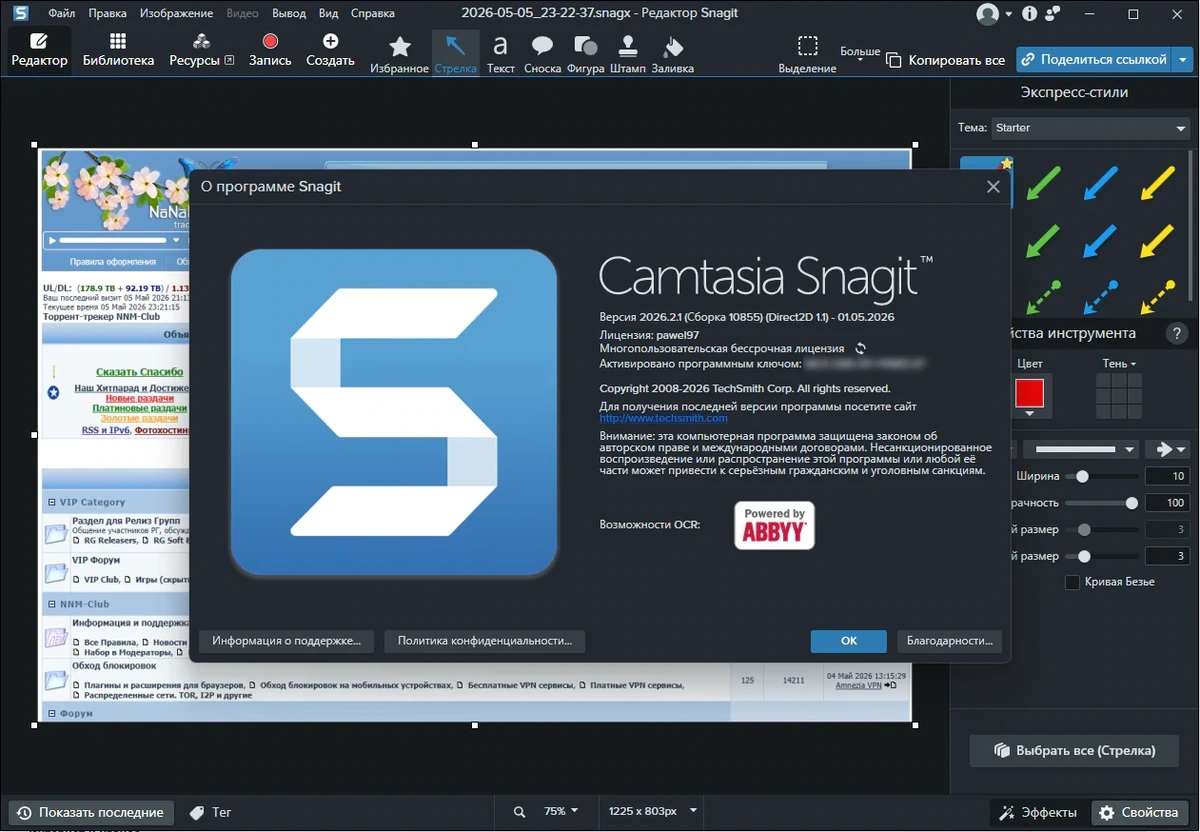Select the Штамп stamp tool
This screenshot has height=832, width=1200.
coord(627,53)
